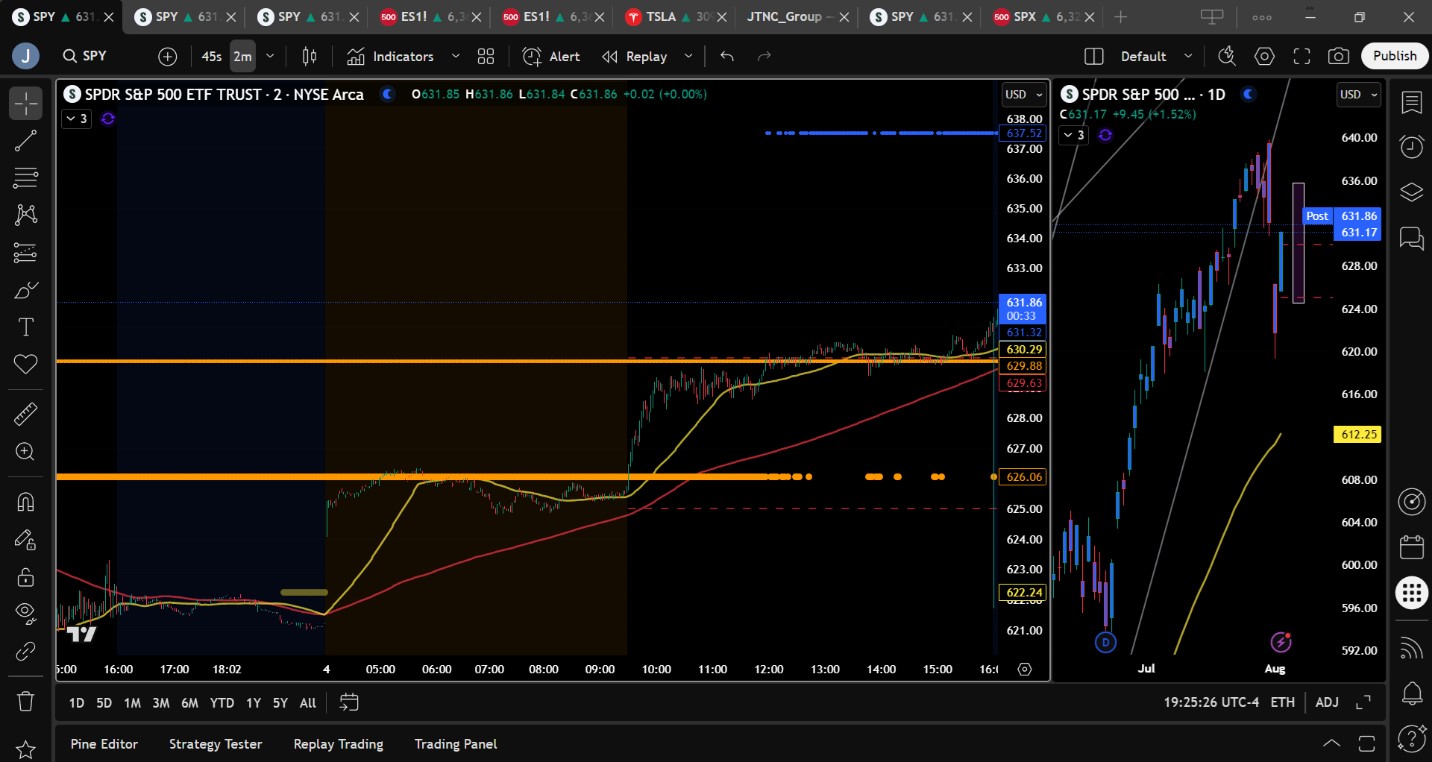Open the help center question-mark icon
Image resolution: width=1432 pixels, height=762 pixels.
[1411, 738]
